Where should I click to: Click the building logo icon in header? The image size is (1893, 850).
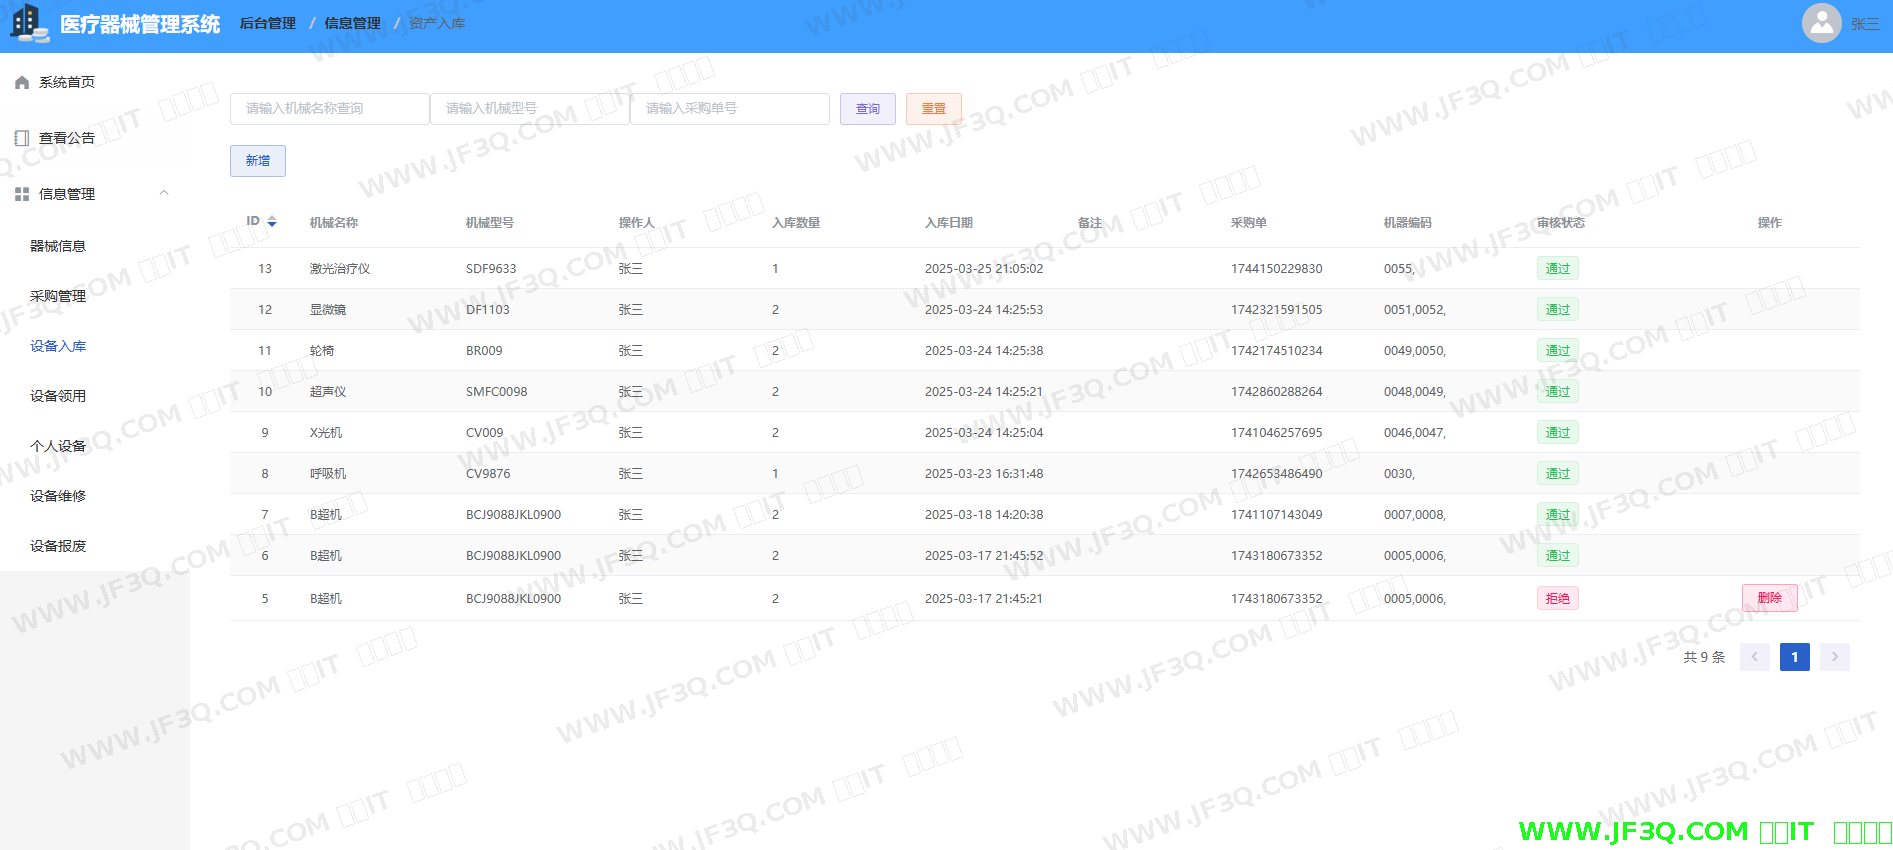coord(28,24)
